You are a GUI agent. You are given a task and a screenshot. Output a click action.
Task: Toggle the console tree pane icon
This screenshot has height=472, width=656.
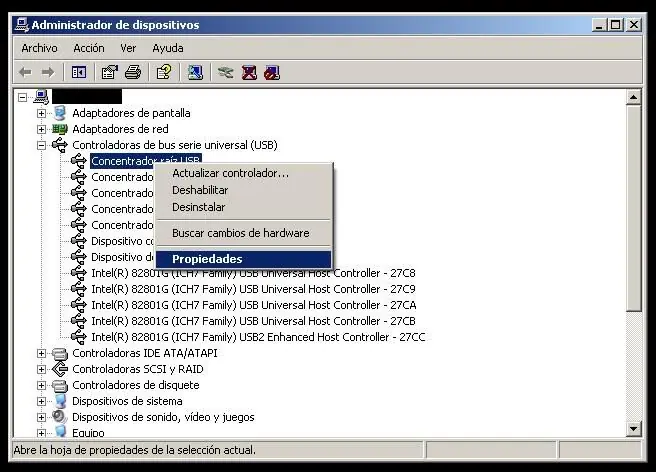[79, 72]
